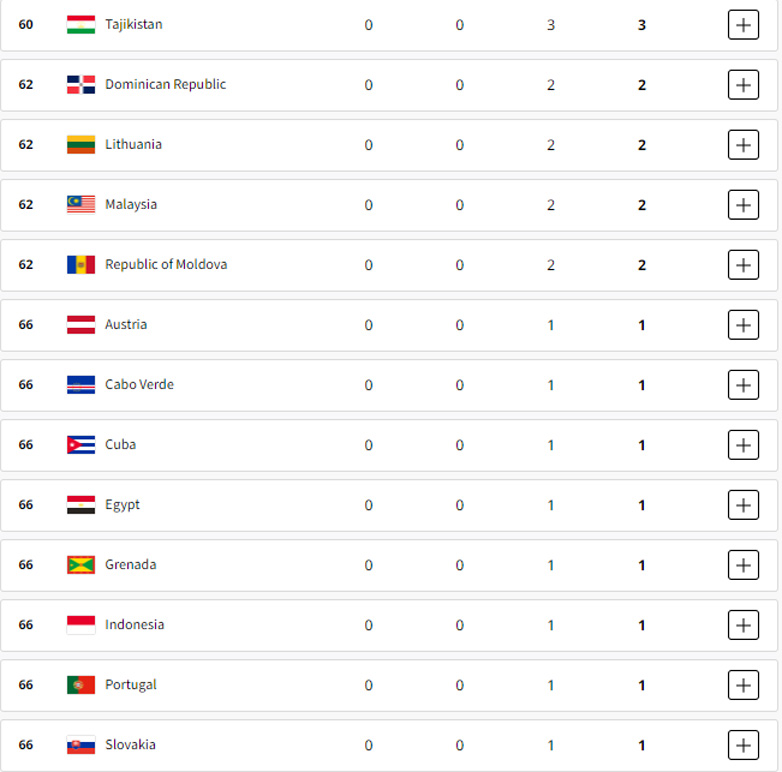Screen dimensions: 782x772
Task: Open the Lithuania country link
Action: pyautogui.click(x=133, y=145)
